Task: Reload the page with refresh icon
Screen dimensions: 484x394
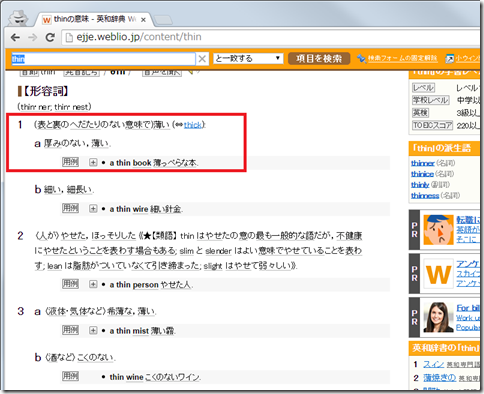Action: pyautogui.click(x=50, y=37)
